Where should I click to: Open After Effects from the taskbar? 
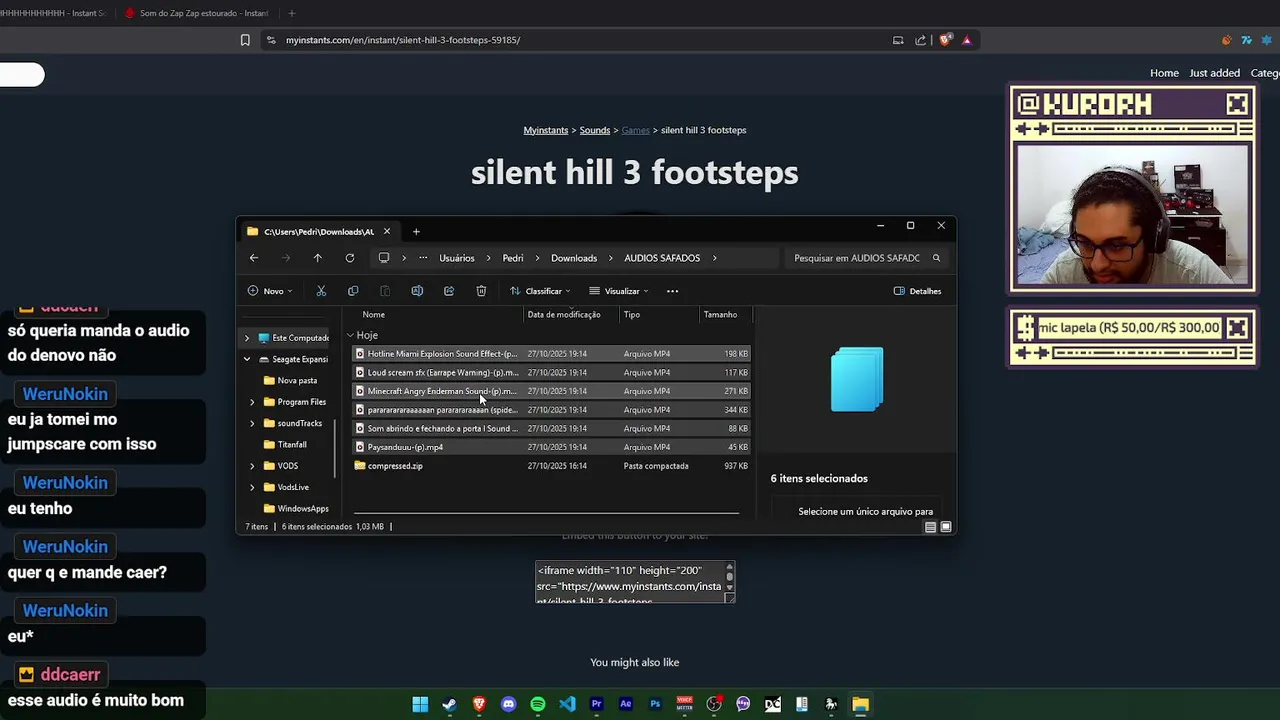(626, 704)
